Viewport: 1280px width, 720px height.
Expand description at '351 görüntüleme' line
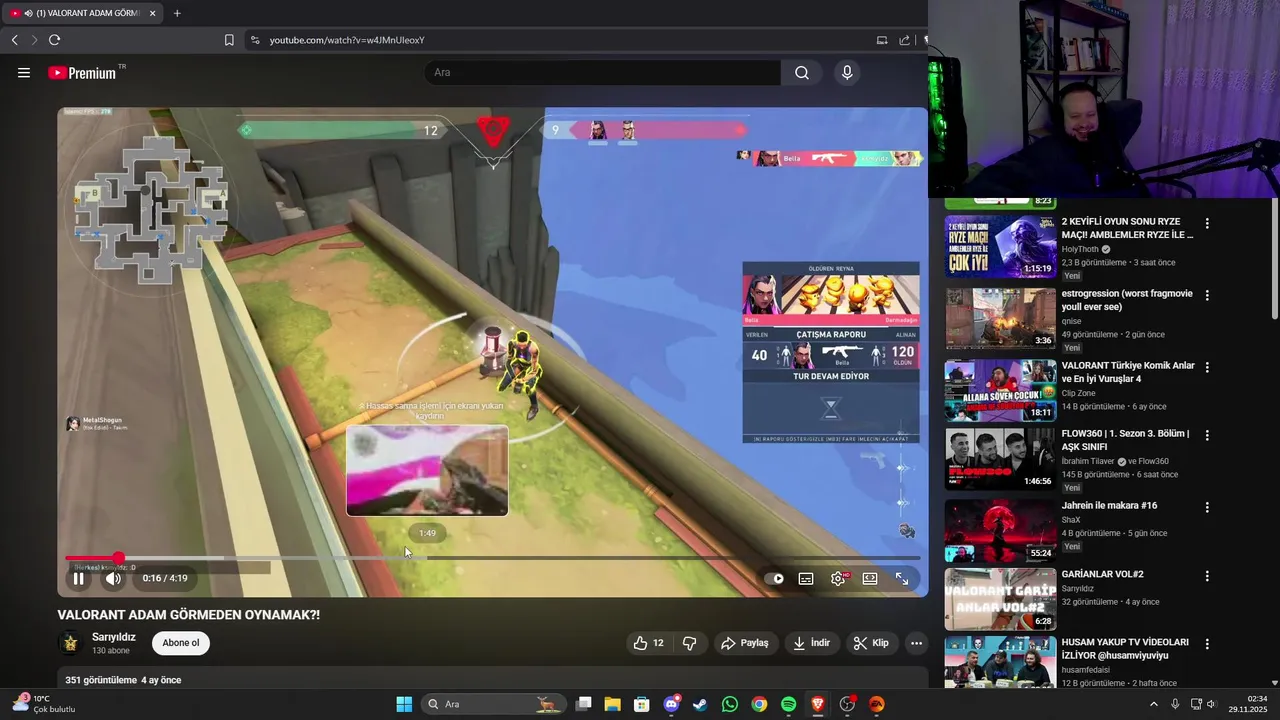coord(123,680)
